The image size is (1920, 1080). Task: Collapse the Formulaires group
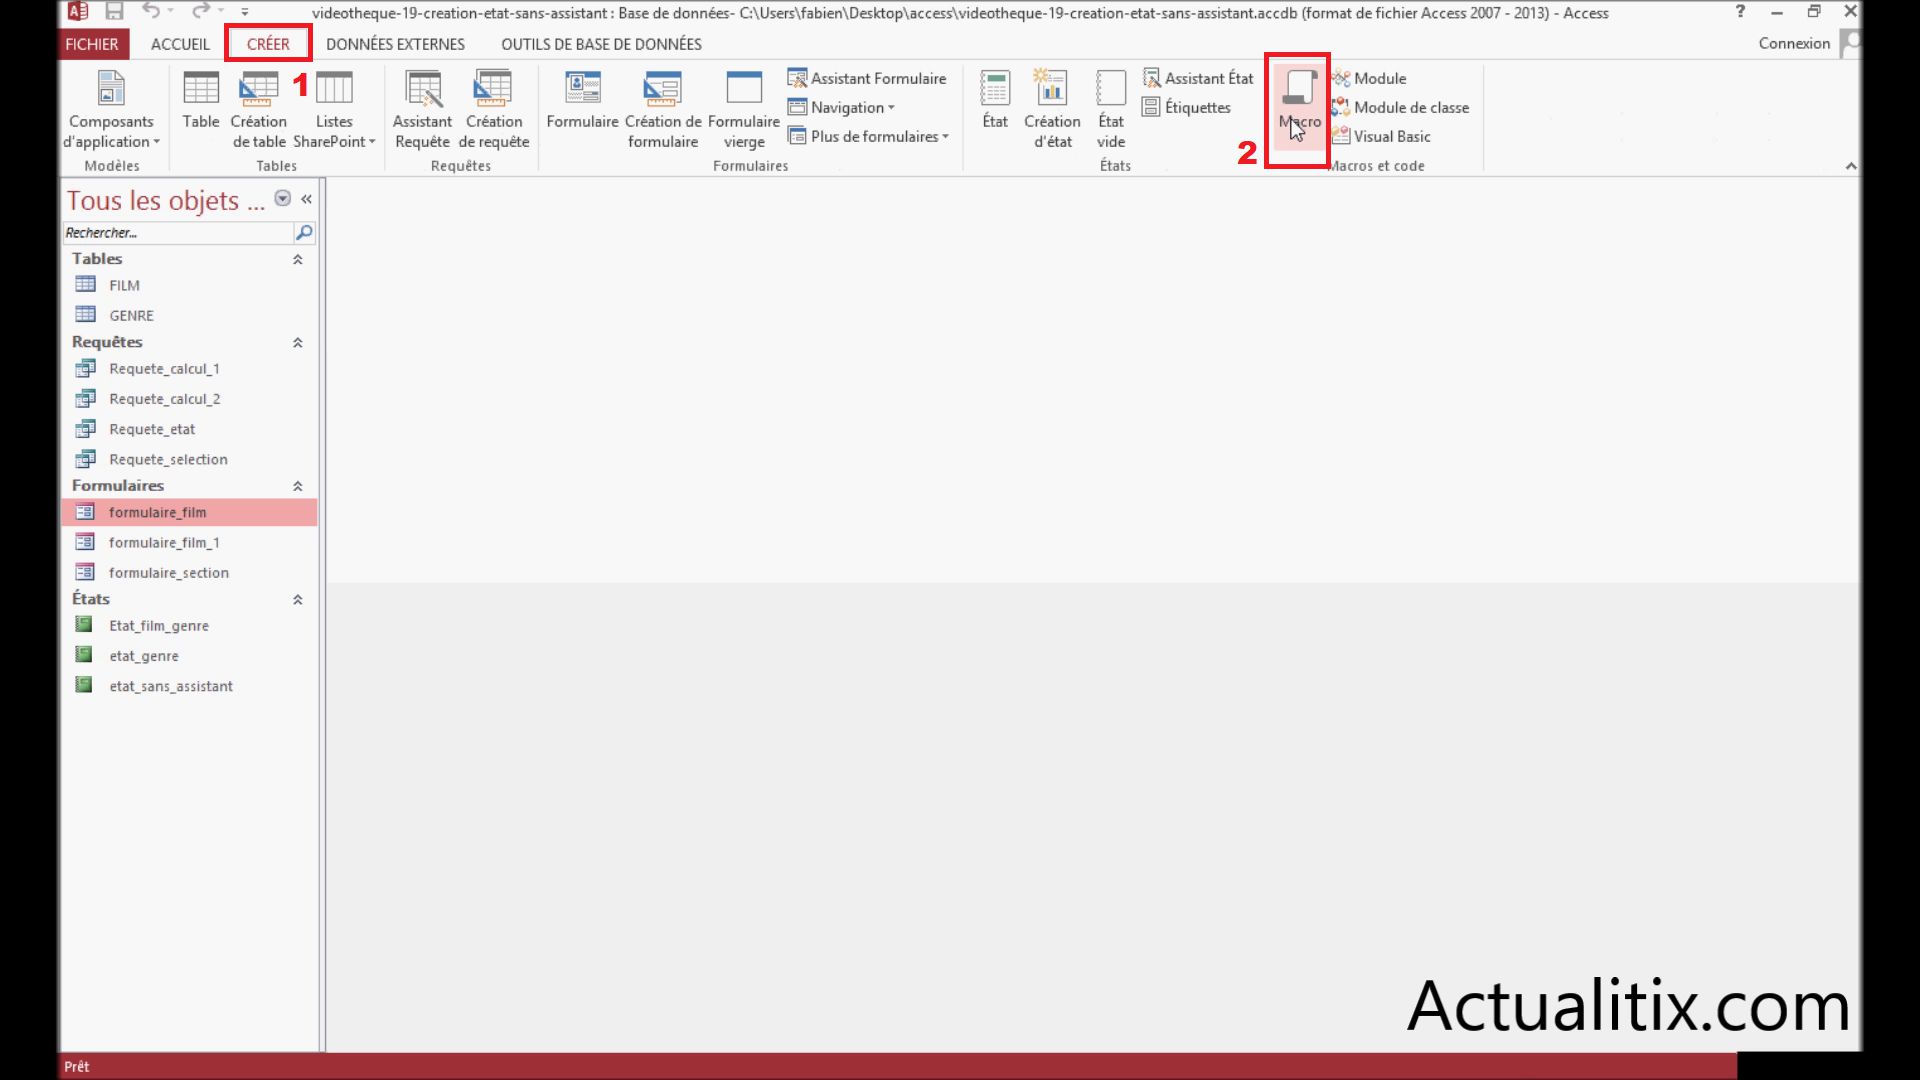click(297, 486)
